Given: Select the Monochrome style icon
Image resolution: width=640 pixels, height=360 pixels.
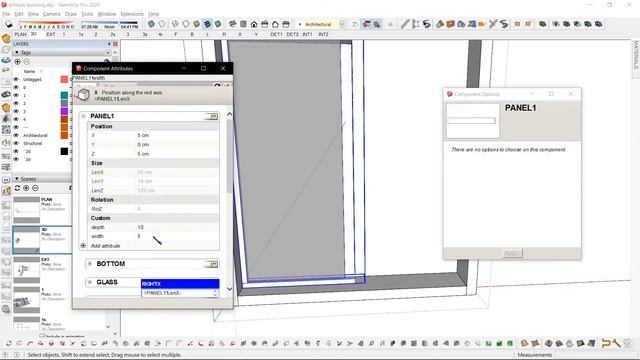Looking at the screenshot, I should point(218,24).
